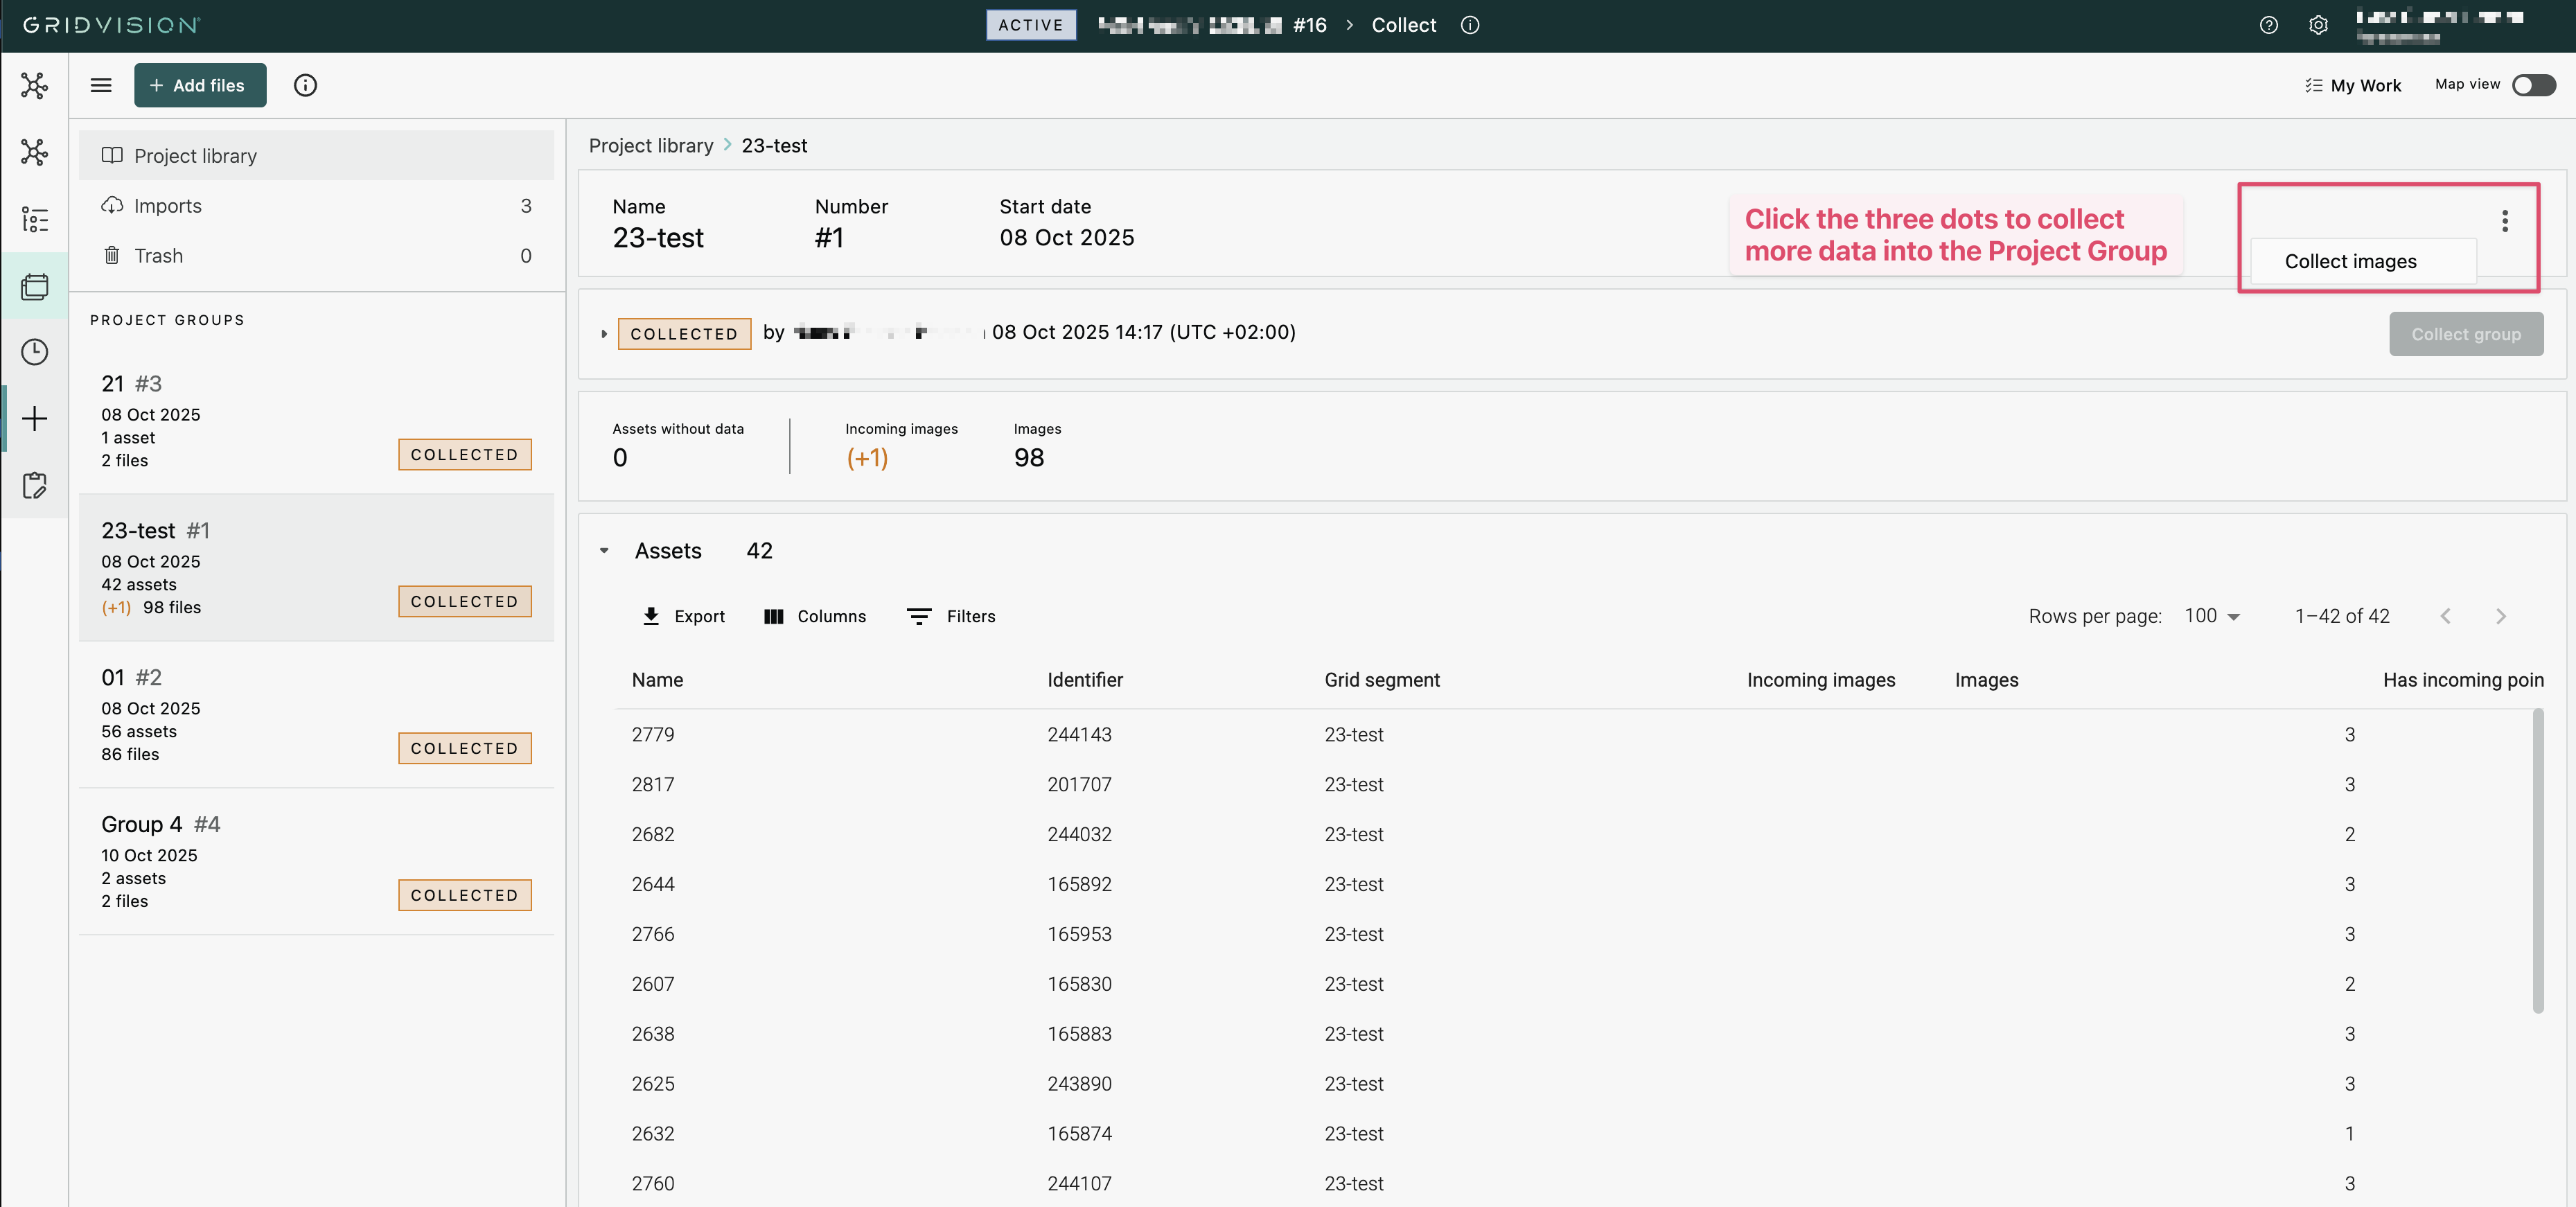Select the connections icon in the left sidebar
Screen dimensions: 2576x1207
tap(34, 85)
